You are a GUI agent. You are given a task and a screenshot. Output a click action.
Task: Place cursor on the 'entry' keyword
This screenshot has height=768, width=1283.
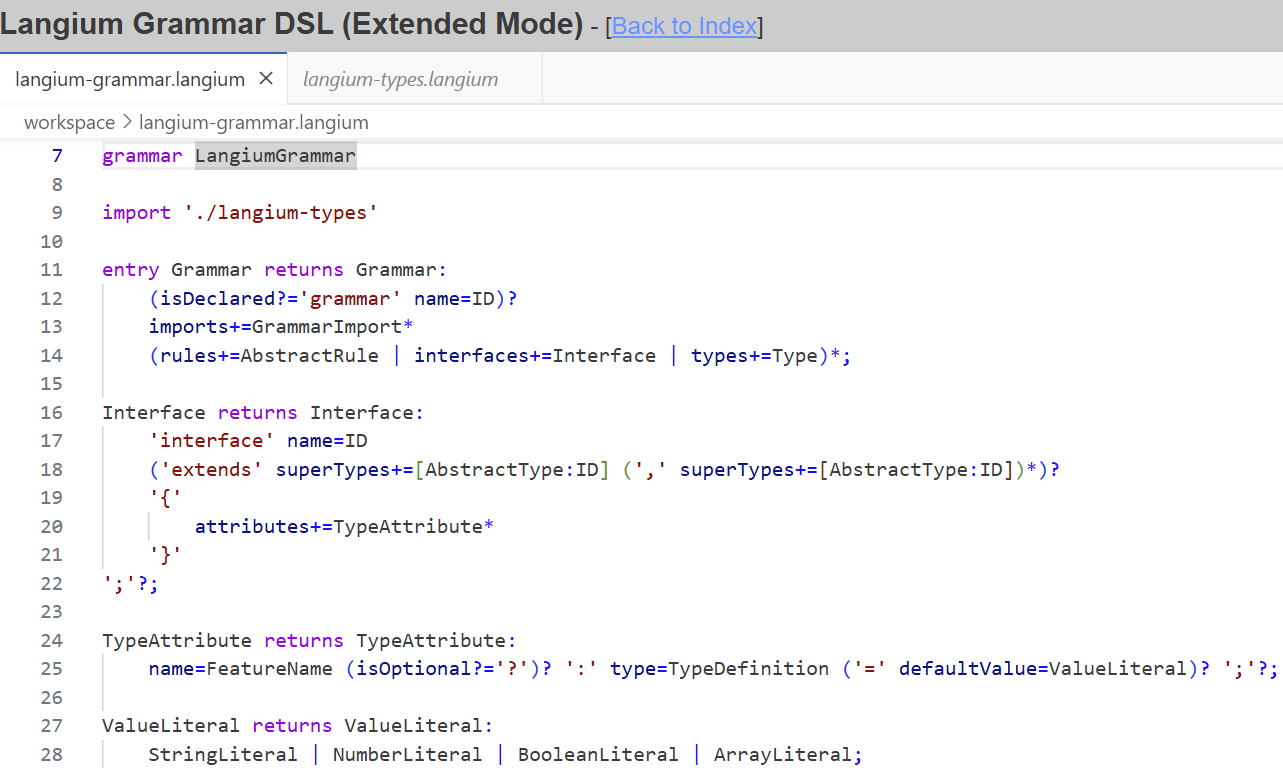[130, 270]
